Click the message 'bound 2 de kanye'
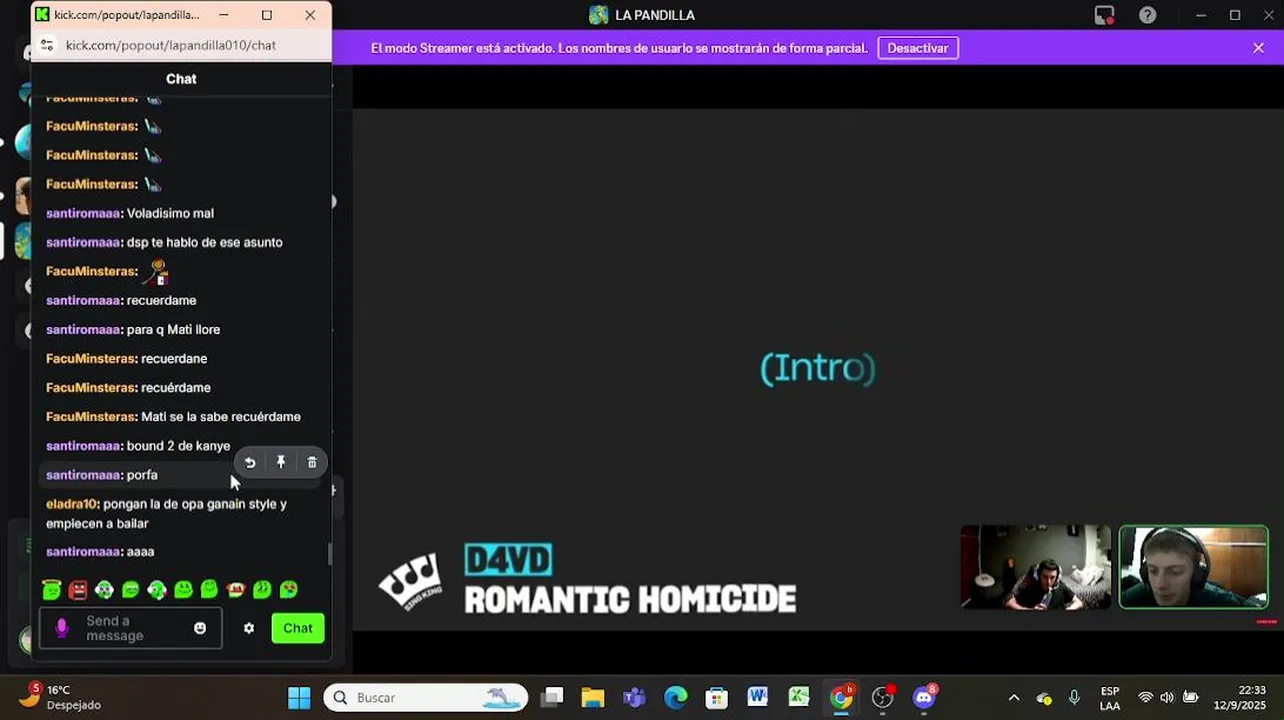Viewport: 1284px width, 720px height. coord(178,446)
